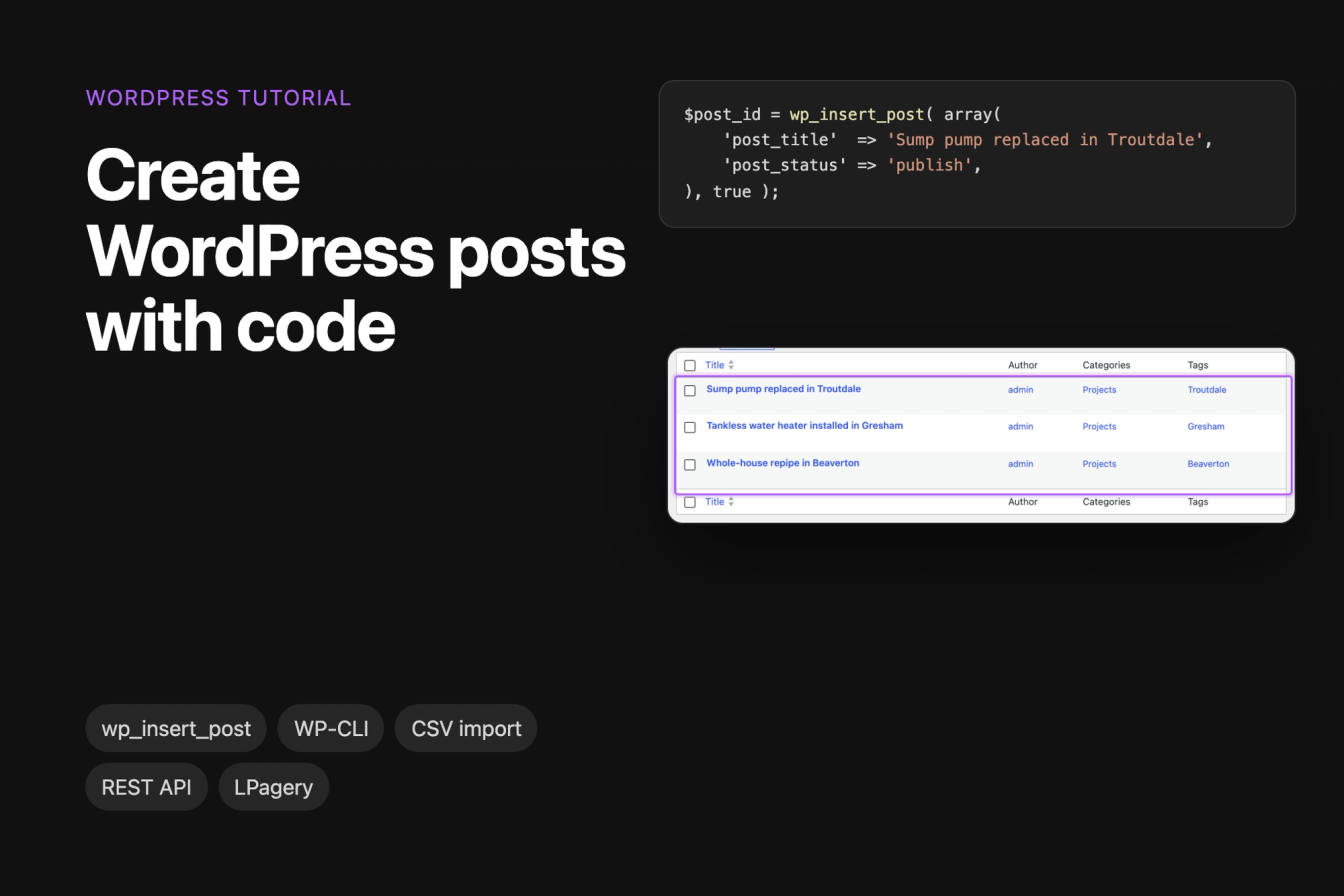
Task: Select the LPagery pill
Action: click(273, 787)
